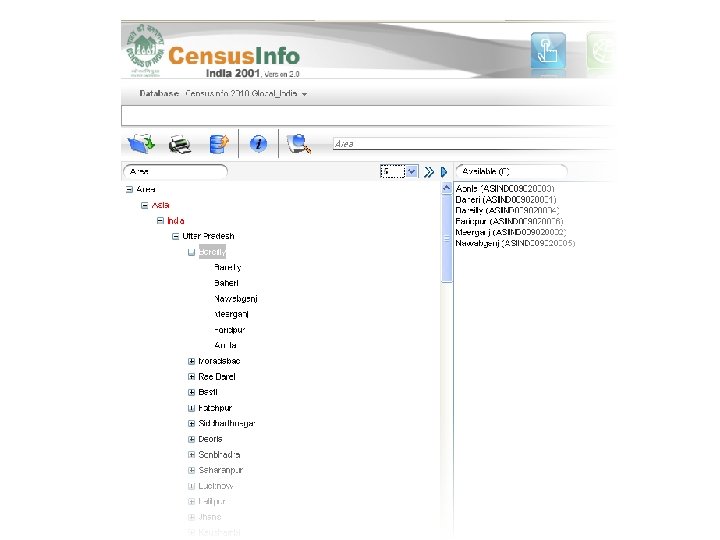Expand the Sonbhadra tree node
Image resolution: width=720 pixels, height=540 pixels.
[x=191, y=455]
